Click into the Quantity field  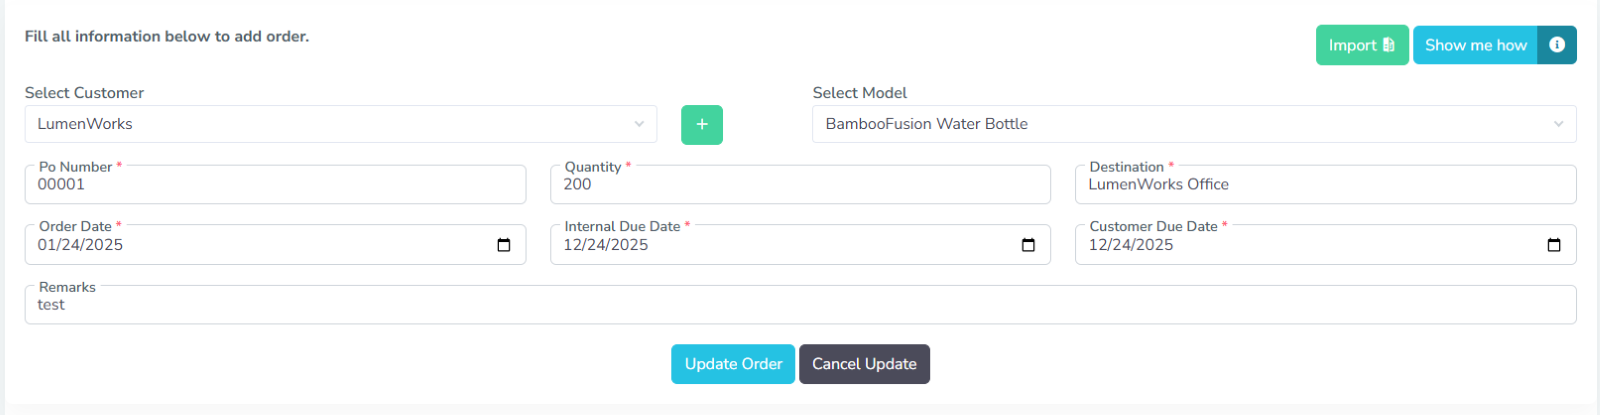[x=800, y=185]
